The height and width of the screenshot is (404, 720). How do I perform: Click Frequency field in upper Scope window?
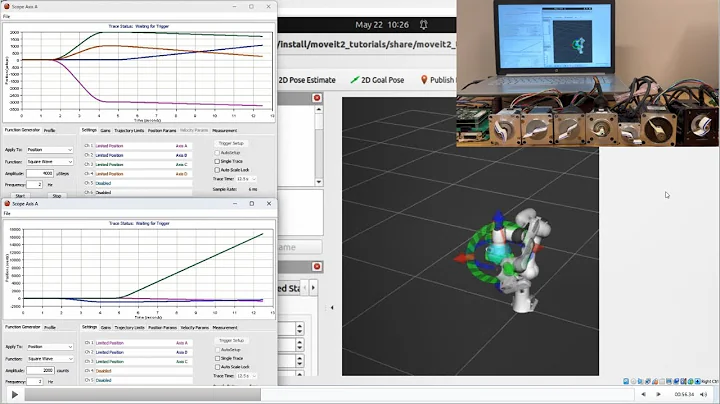pos(34,185)
